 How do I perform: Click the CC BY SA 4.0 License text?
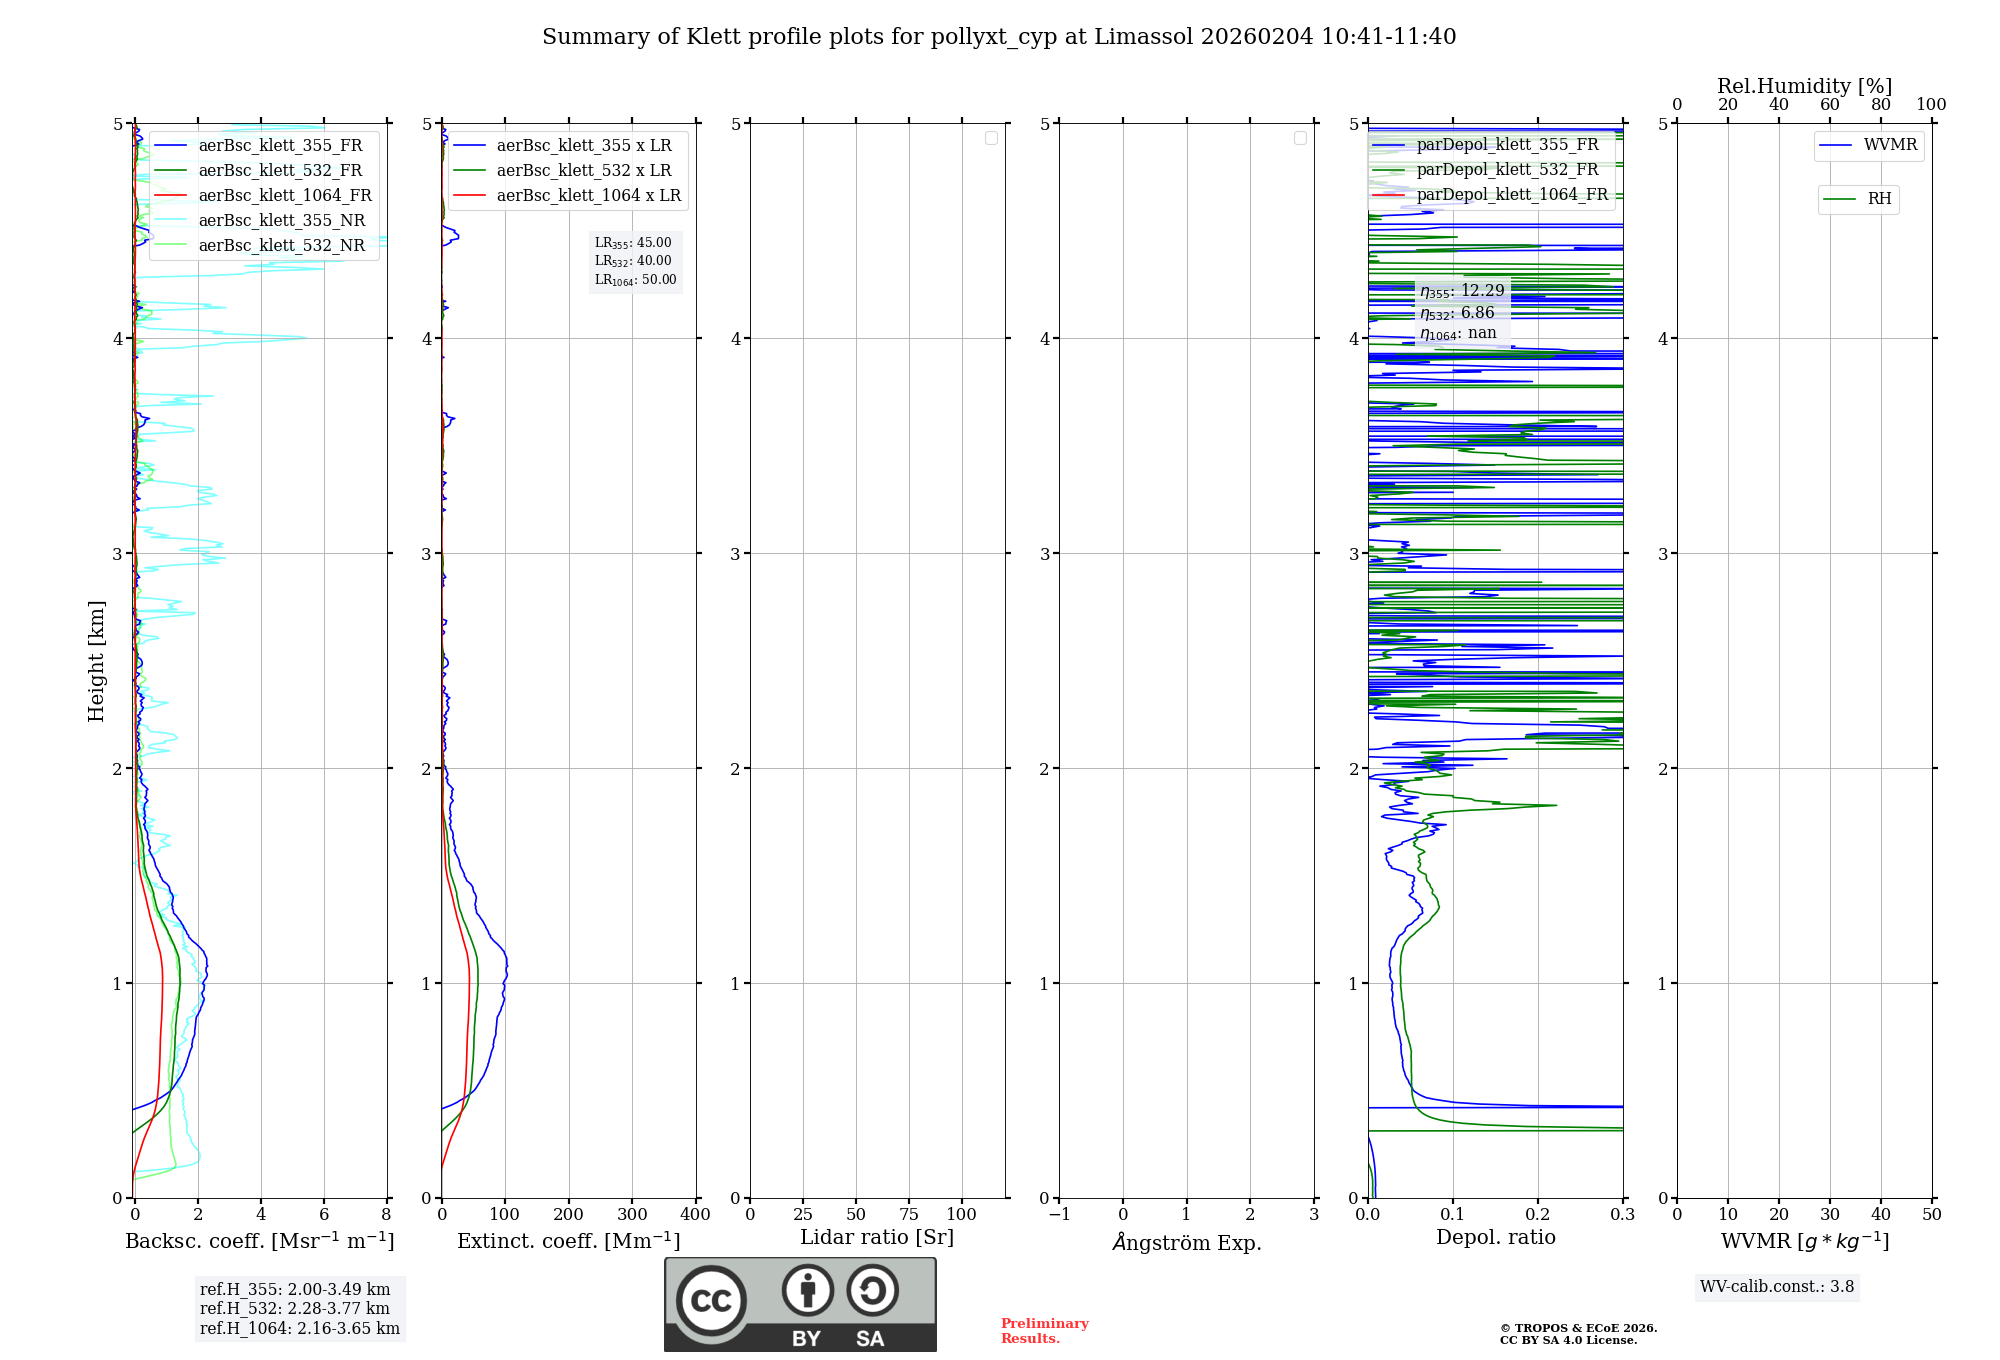pyautogui.click(x=1569, y=1340)
